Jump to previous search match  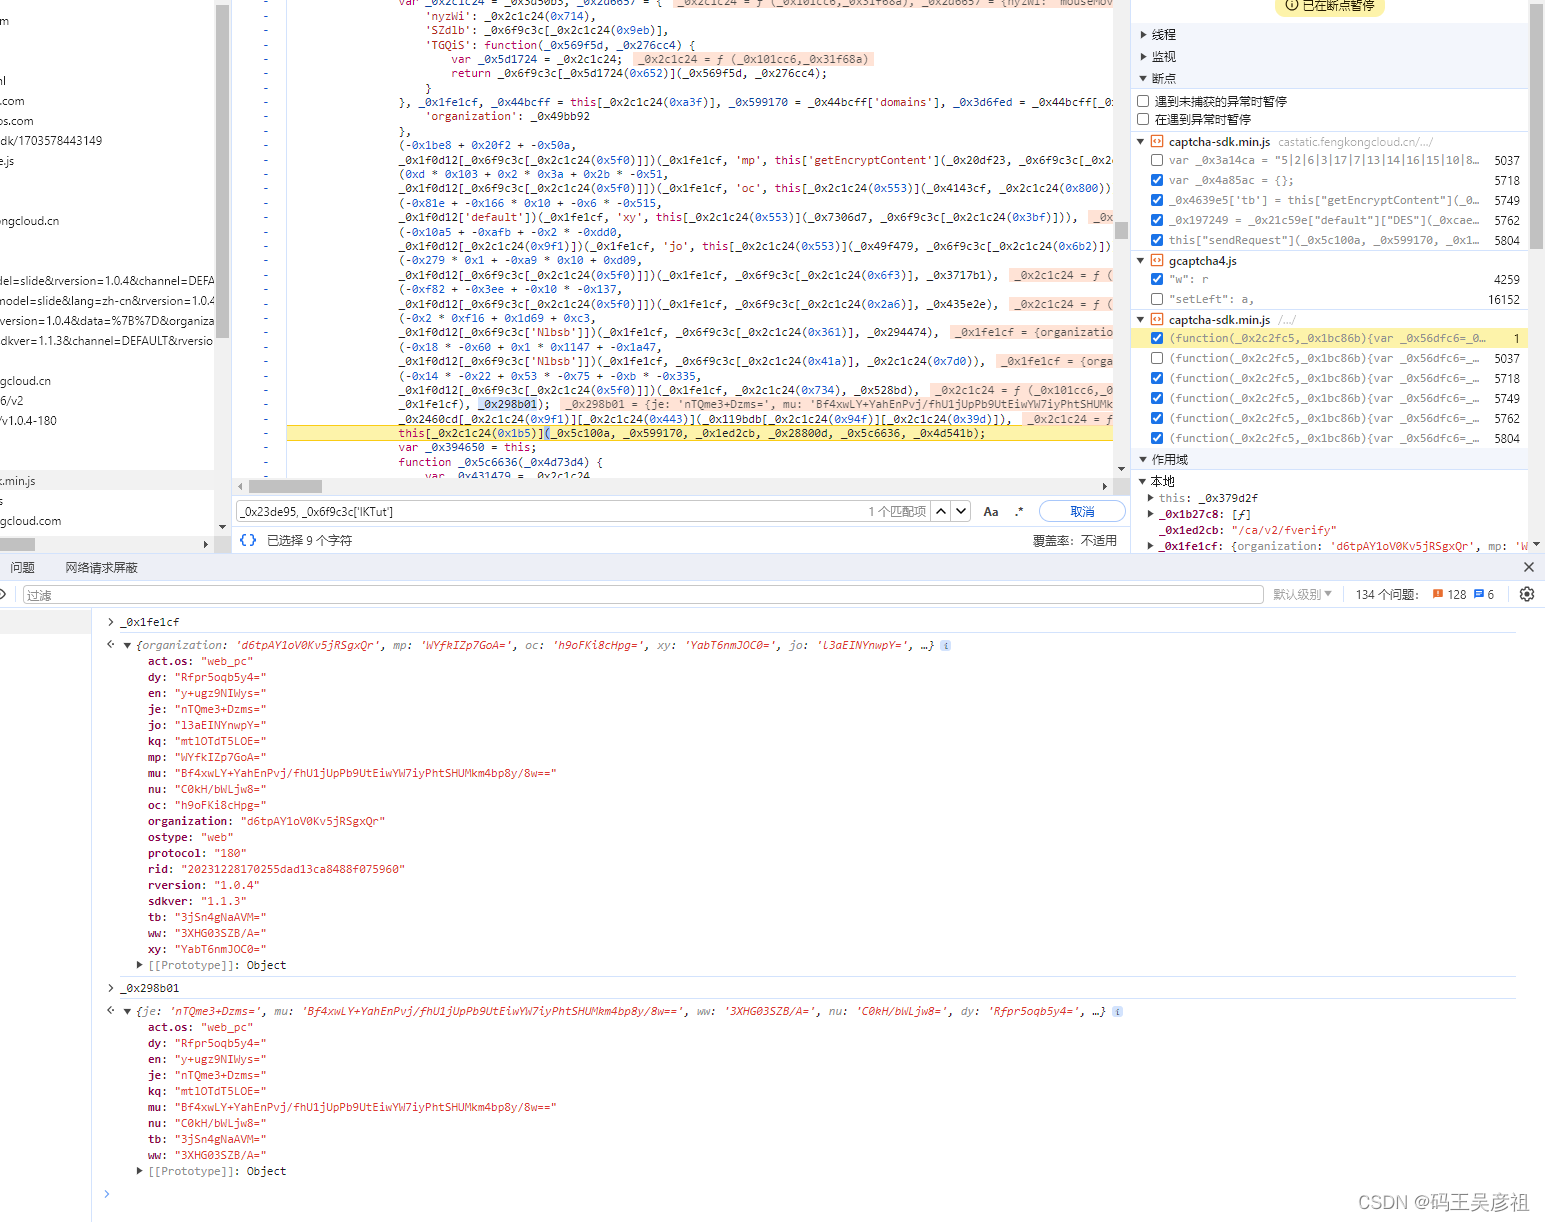tap(941, 511)
